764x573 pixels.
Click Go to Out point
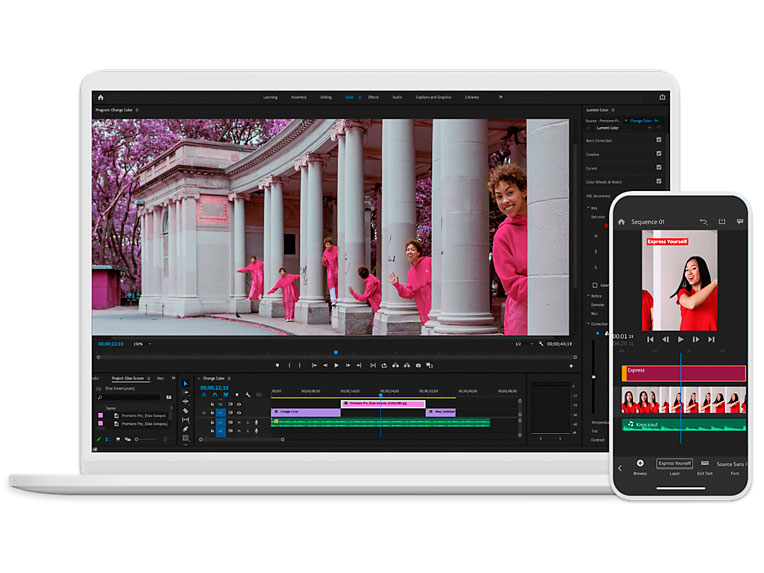pos(359,365)
